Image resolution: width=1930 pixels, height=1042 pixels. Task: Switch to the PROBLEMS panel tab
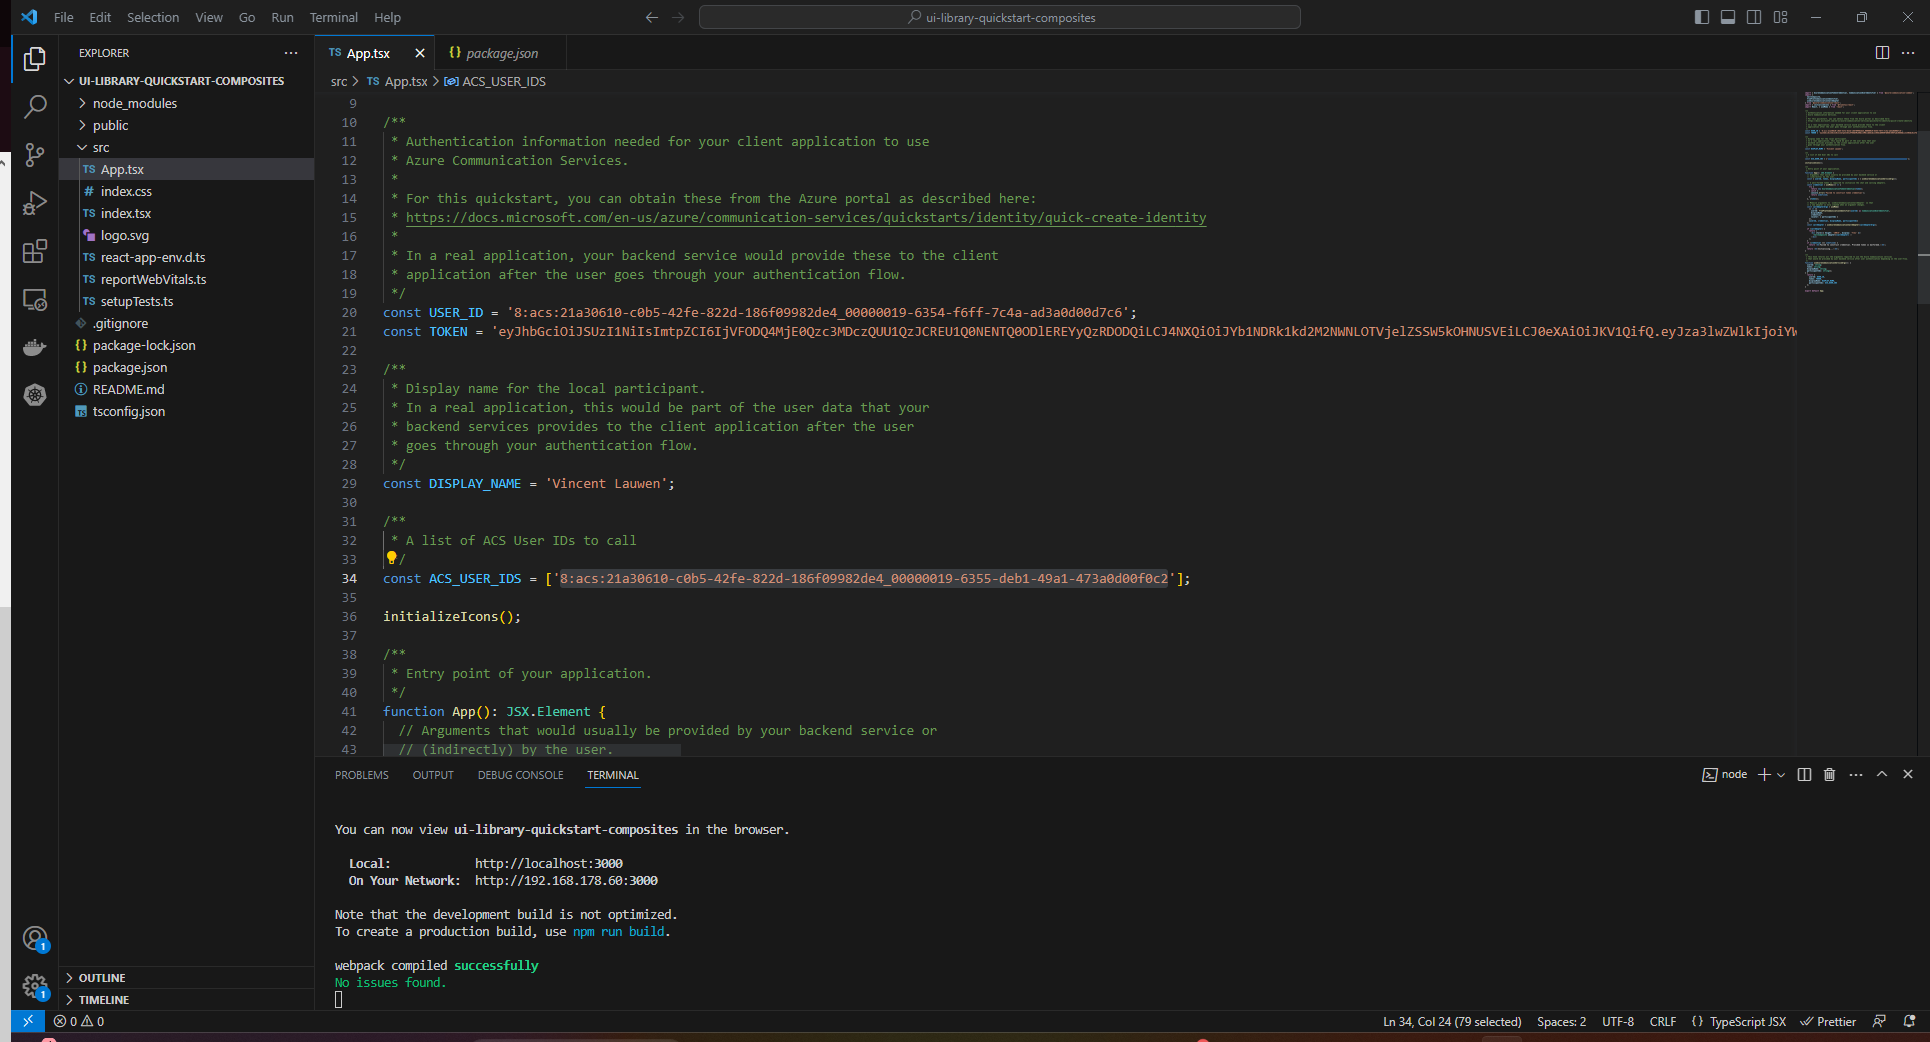click(x=362, y=775)
